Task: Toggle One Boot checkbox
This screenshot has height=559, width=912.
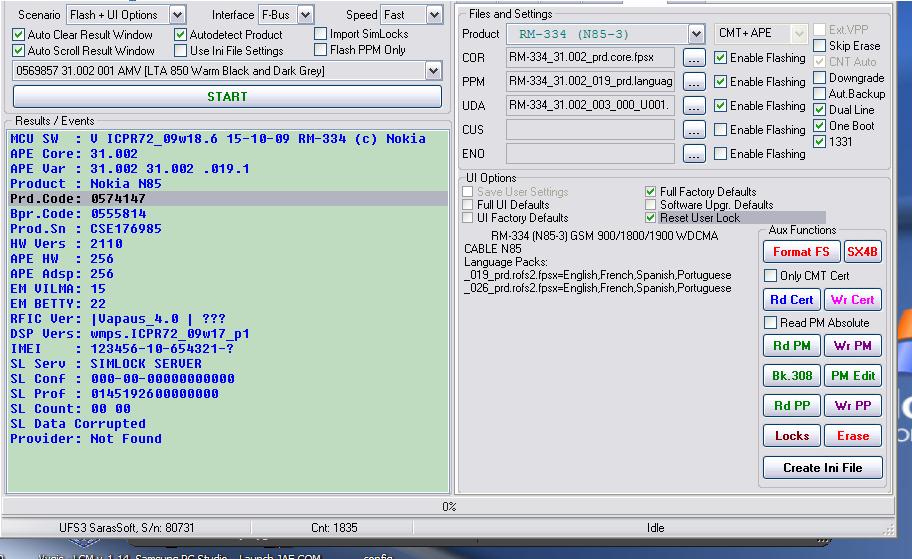Action: [x=820, y=125]
